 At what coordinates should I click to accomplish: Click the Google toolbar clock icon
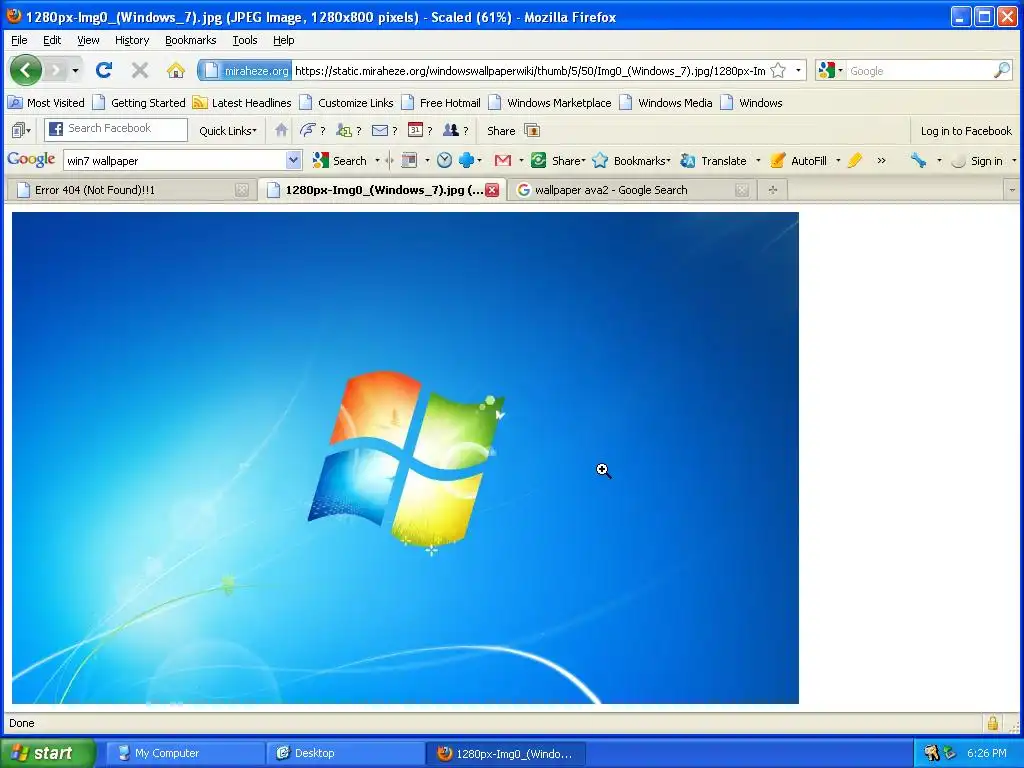point(444,160)
